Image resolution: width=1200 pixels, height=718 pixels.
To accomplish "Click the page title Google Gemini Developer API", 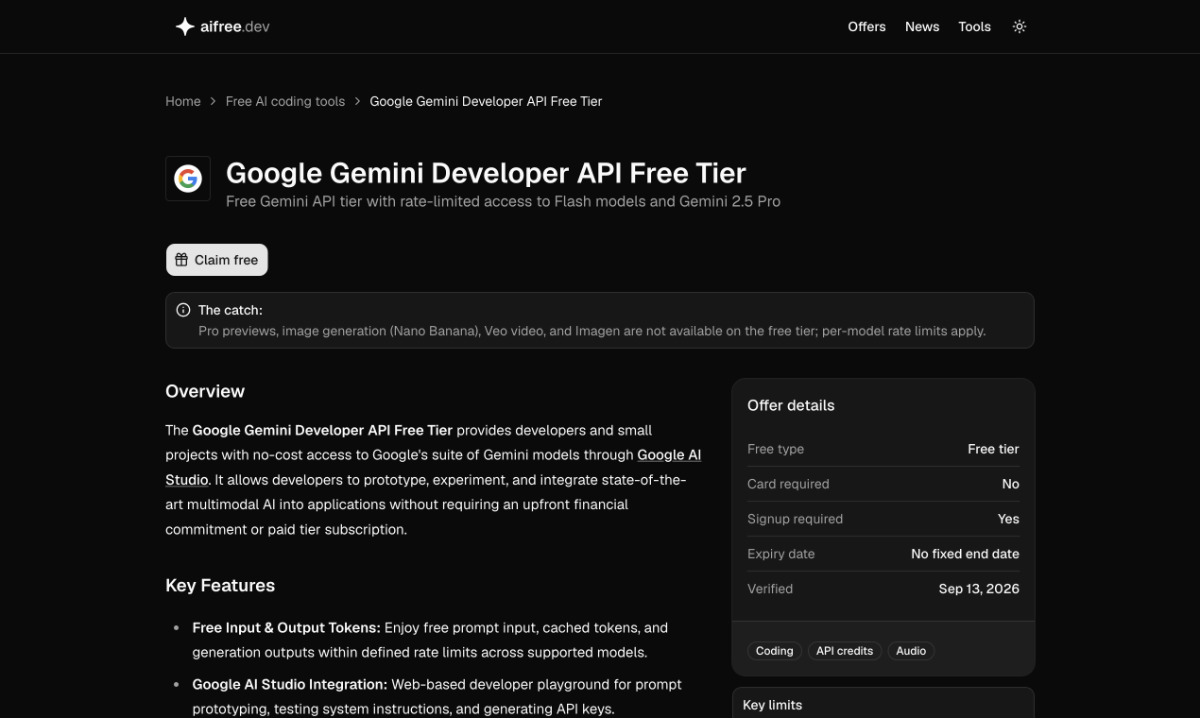I will [x=486, y=173].
